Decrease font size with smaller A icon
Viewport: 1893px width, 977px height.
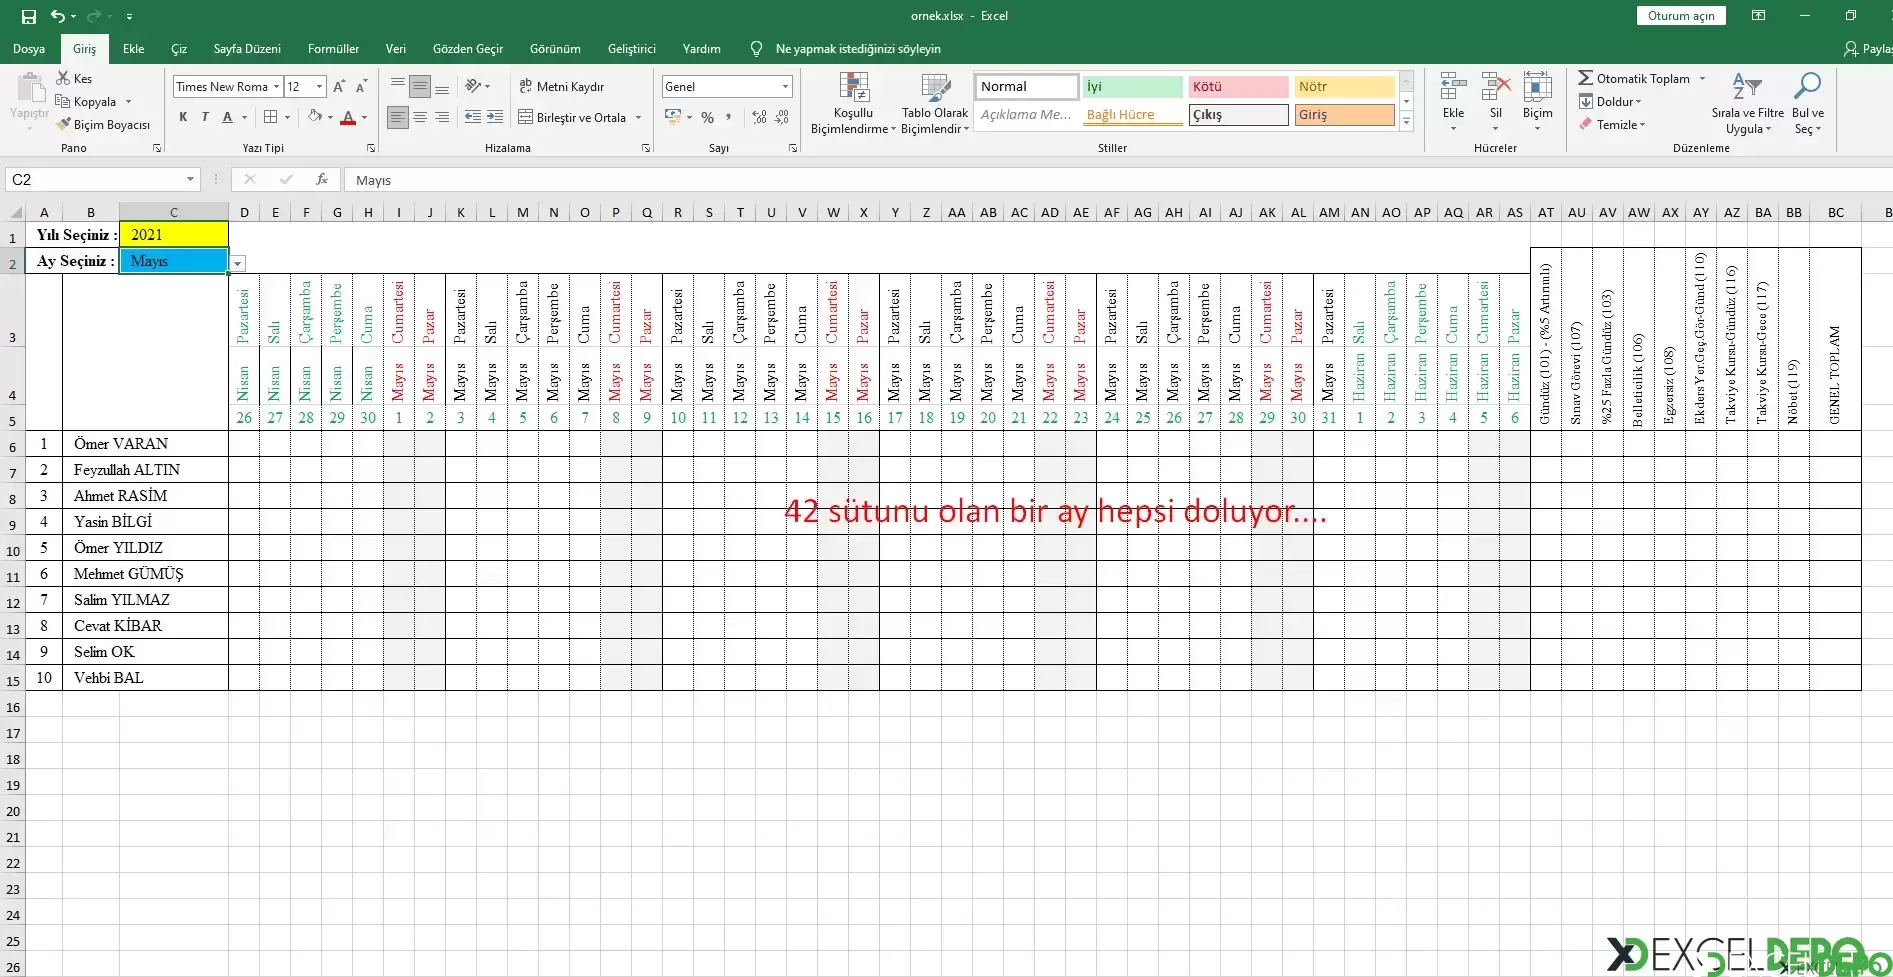tap(362, 87)
